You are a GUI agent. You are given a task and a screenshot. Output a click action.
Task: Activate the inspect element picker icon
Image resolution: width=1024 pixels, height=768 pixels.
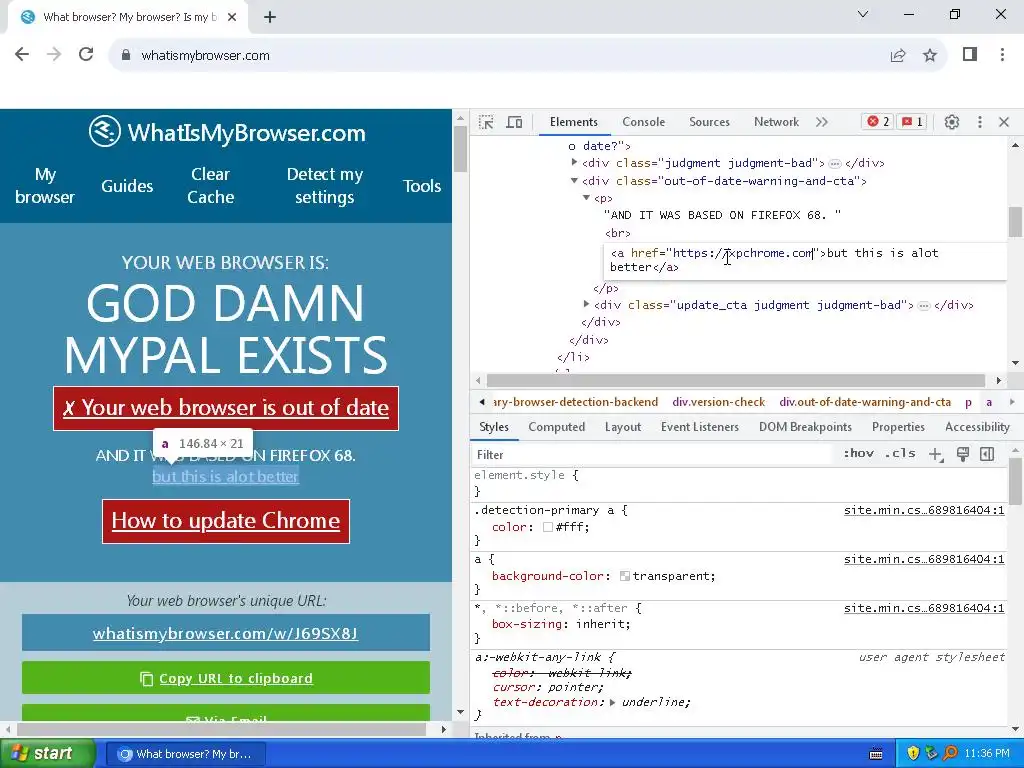486,122
